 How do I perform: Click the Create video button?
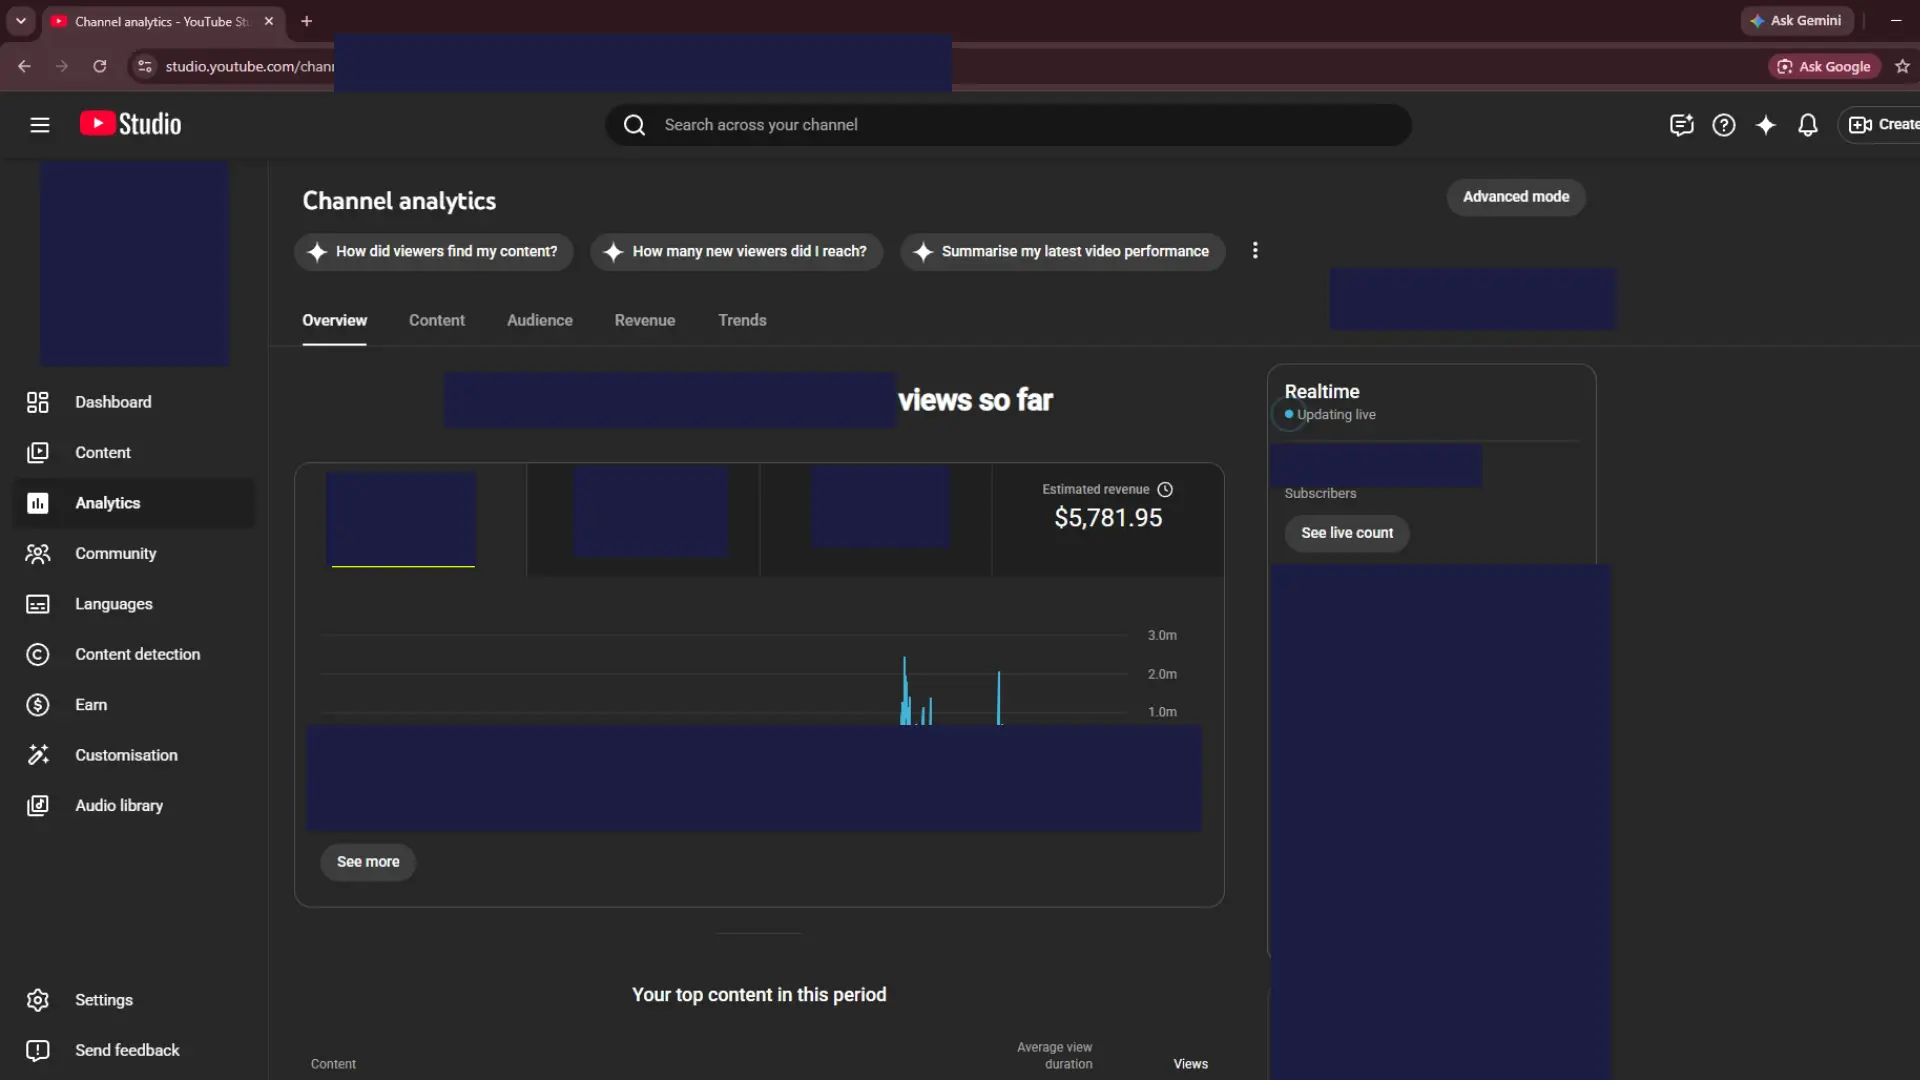click(x=1882, y=125)
